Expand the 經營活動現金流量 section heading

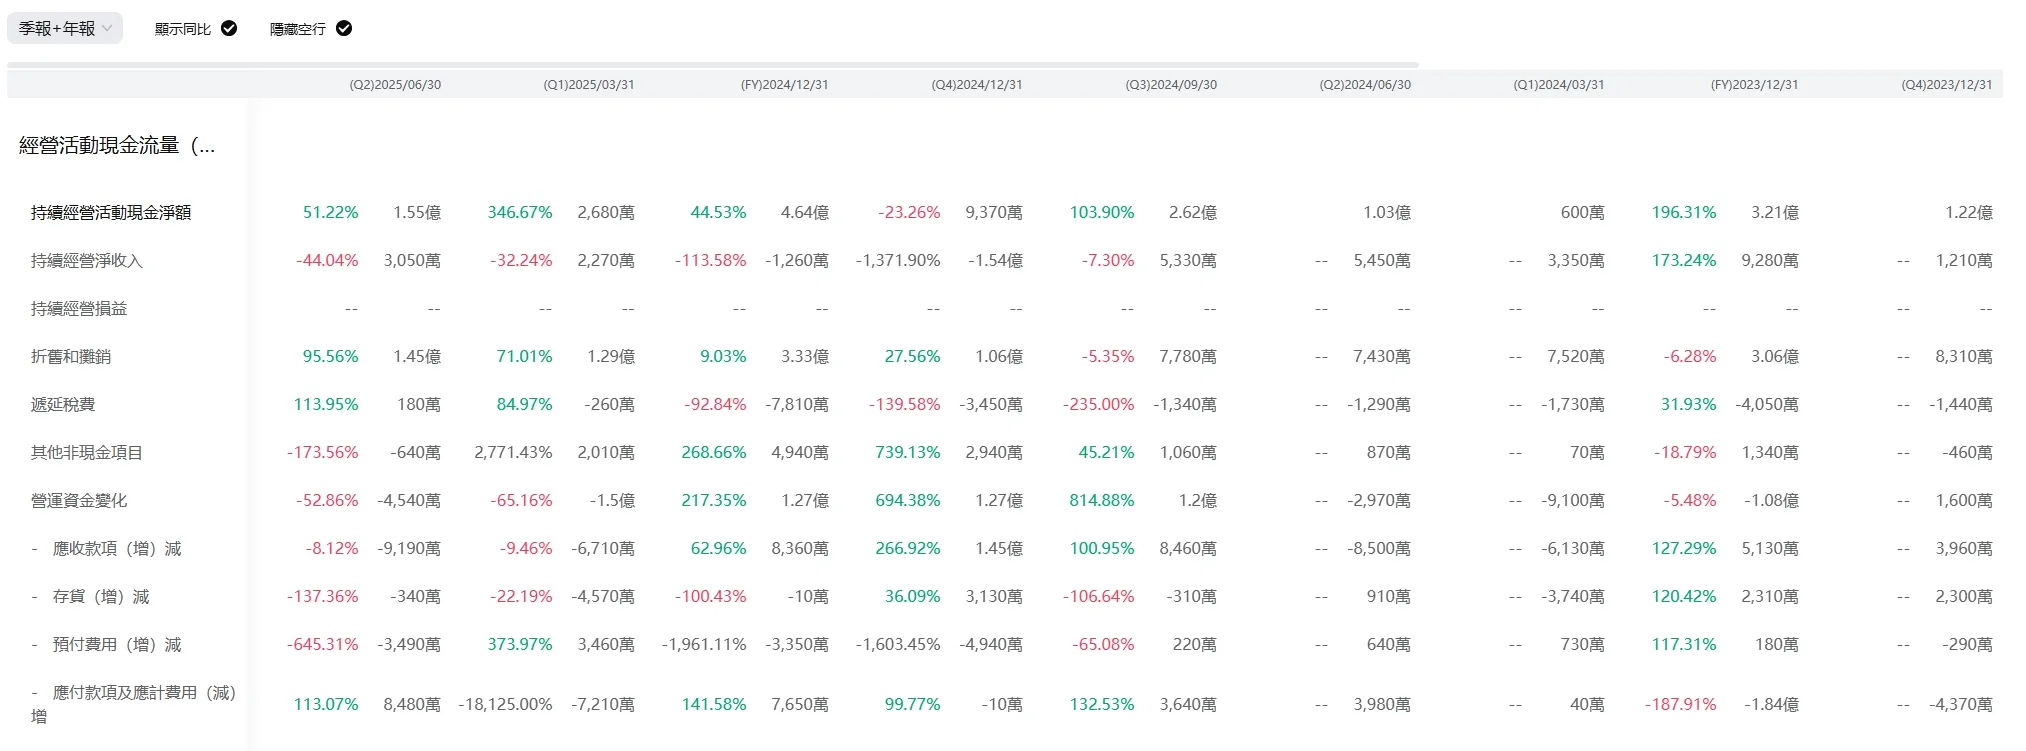(116, 146)
